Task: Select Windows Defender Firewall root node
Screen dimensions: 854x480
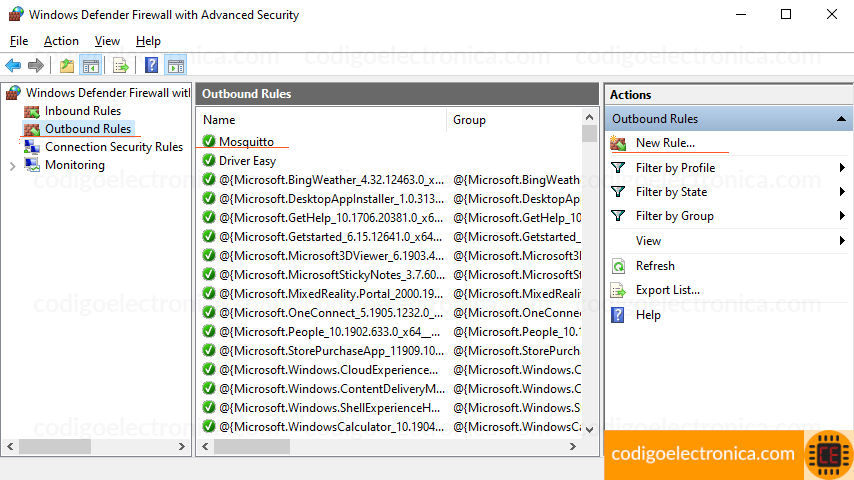Action: (x=108, y=93)
